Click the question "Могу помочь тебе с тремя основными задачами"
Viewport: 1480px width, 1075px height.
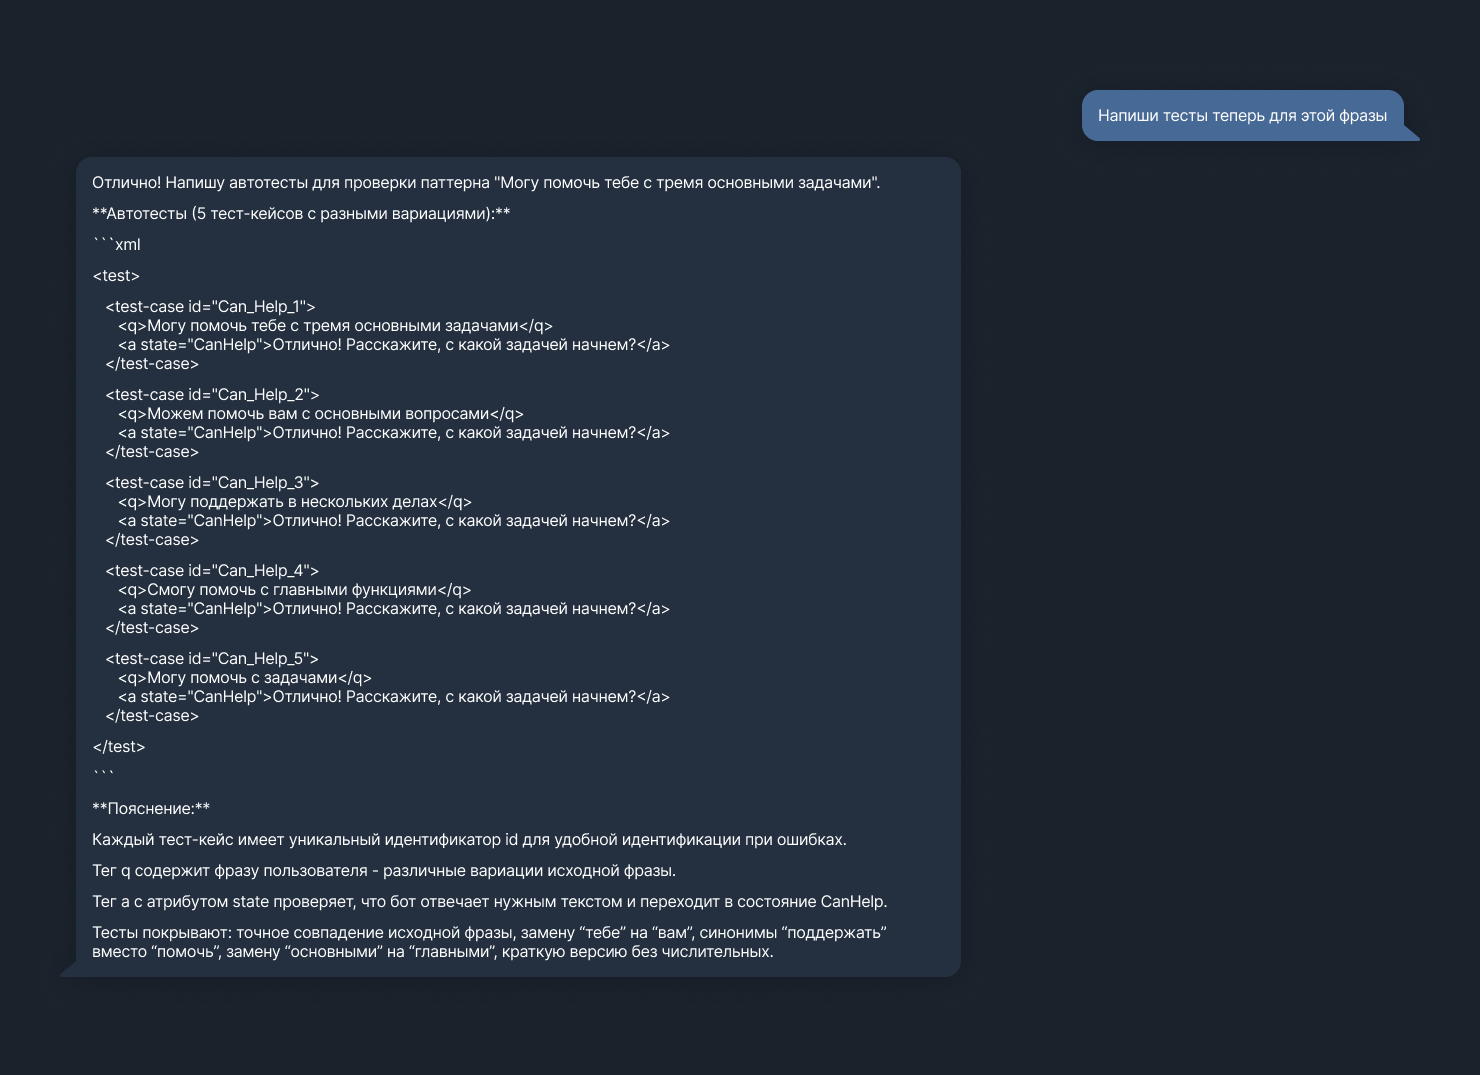(335, 326)
